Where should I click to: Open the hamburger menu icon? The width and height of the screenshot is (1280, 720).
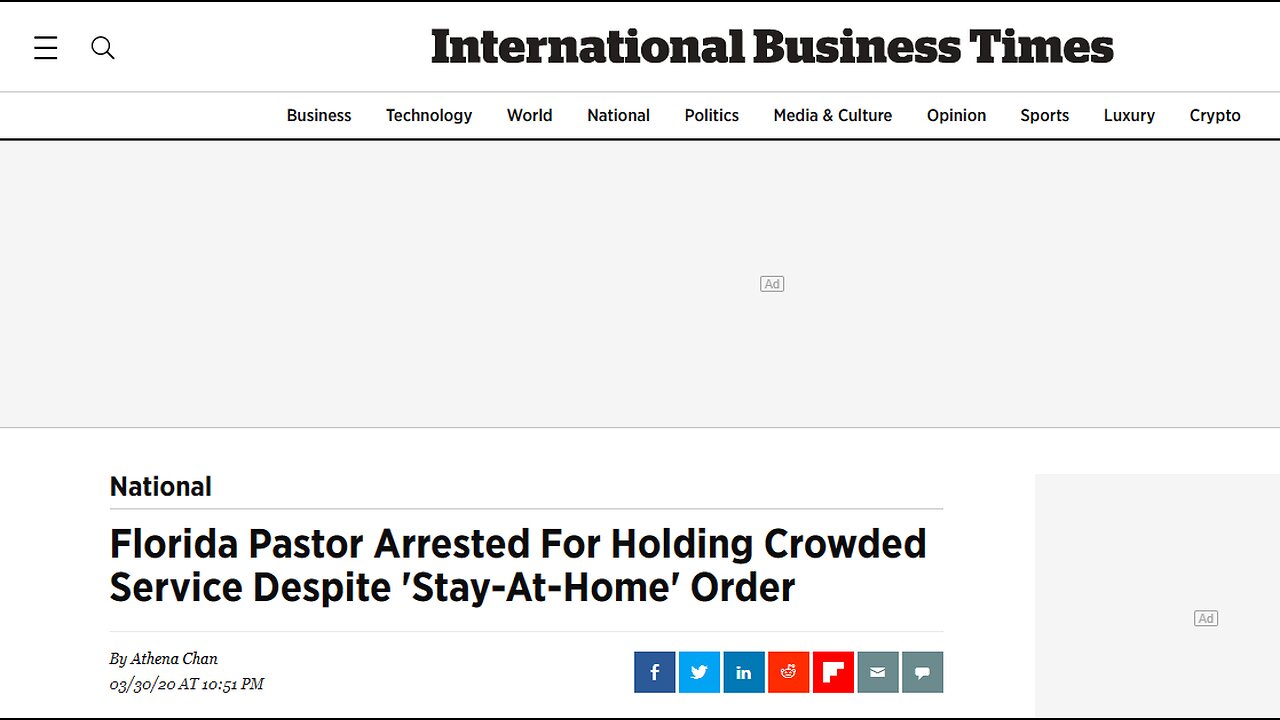tap(46, 48)
